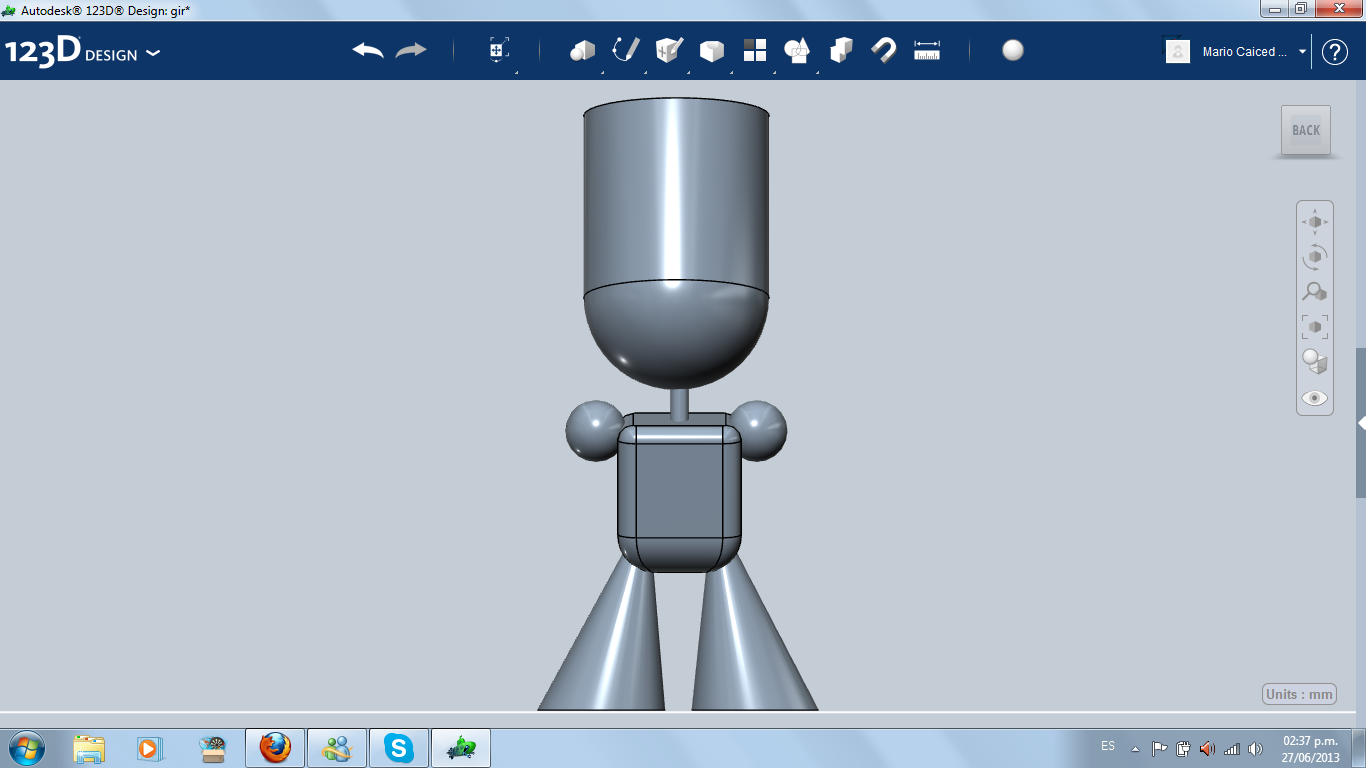Switch to Windows Live Messenger in taskbar
The height and width of the screenshot is (768, 1366).
click(337, 748)
